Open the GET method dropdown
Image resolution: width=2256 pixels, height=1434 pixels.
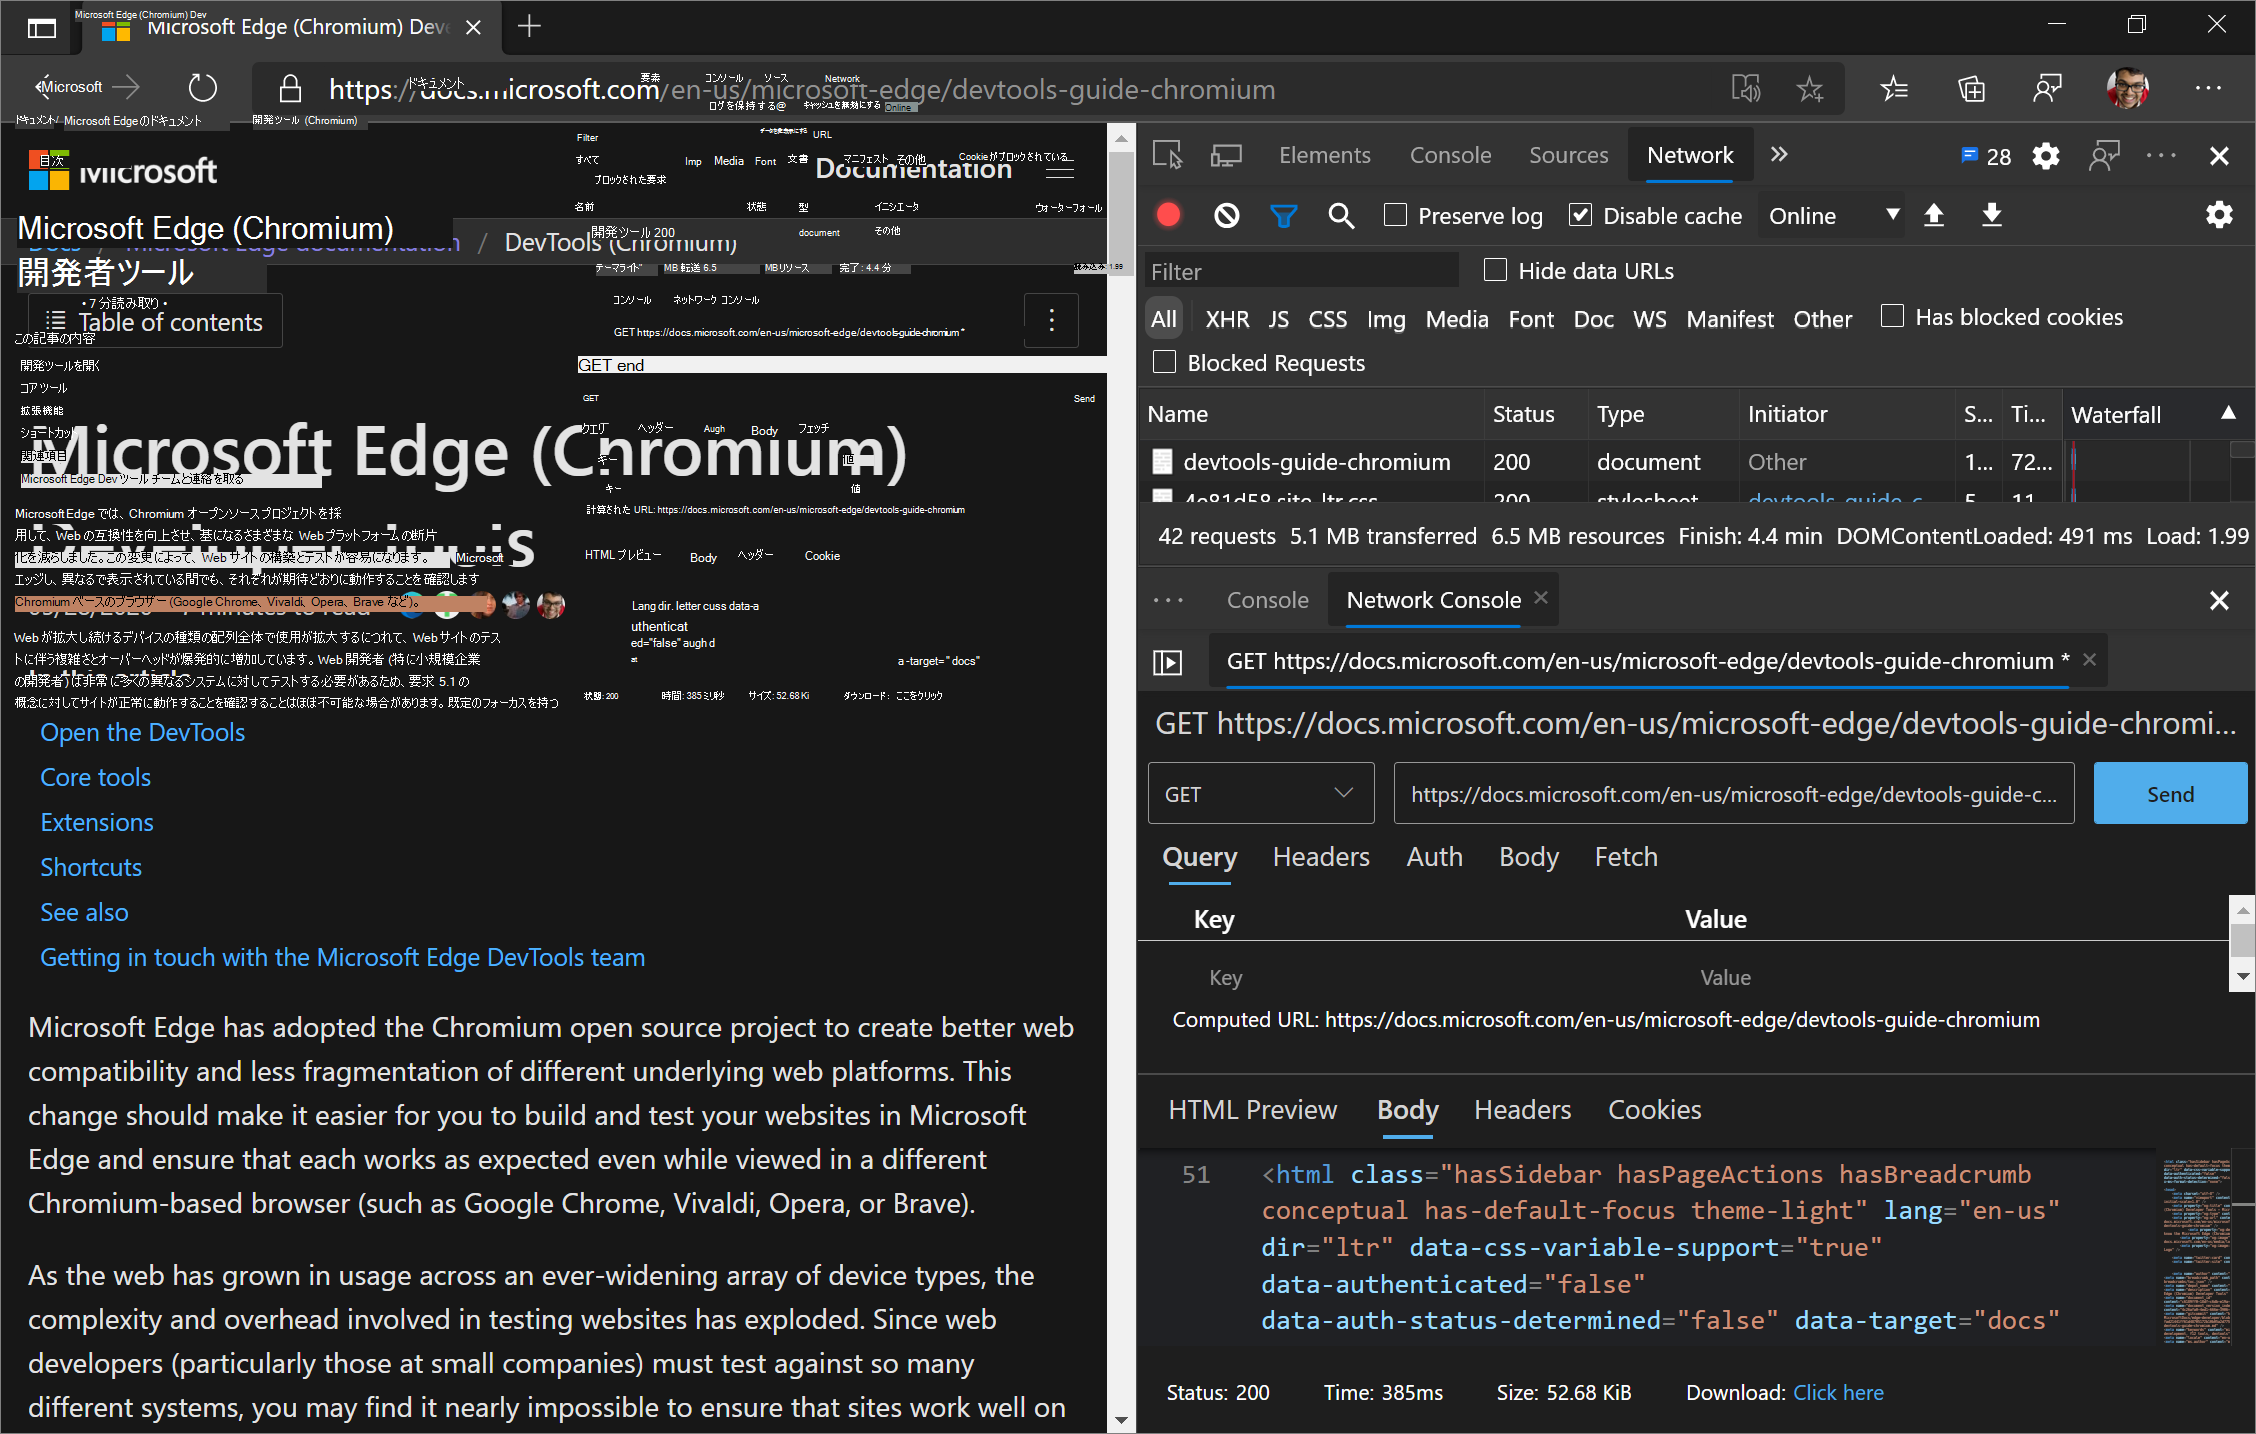1261,793
